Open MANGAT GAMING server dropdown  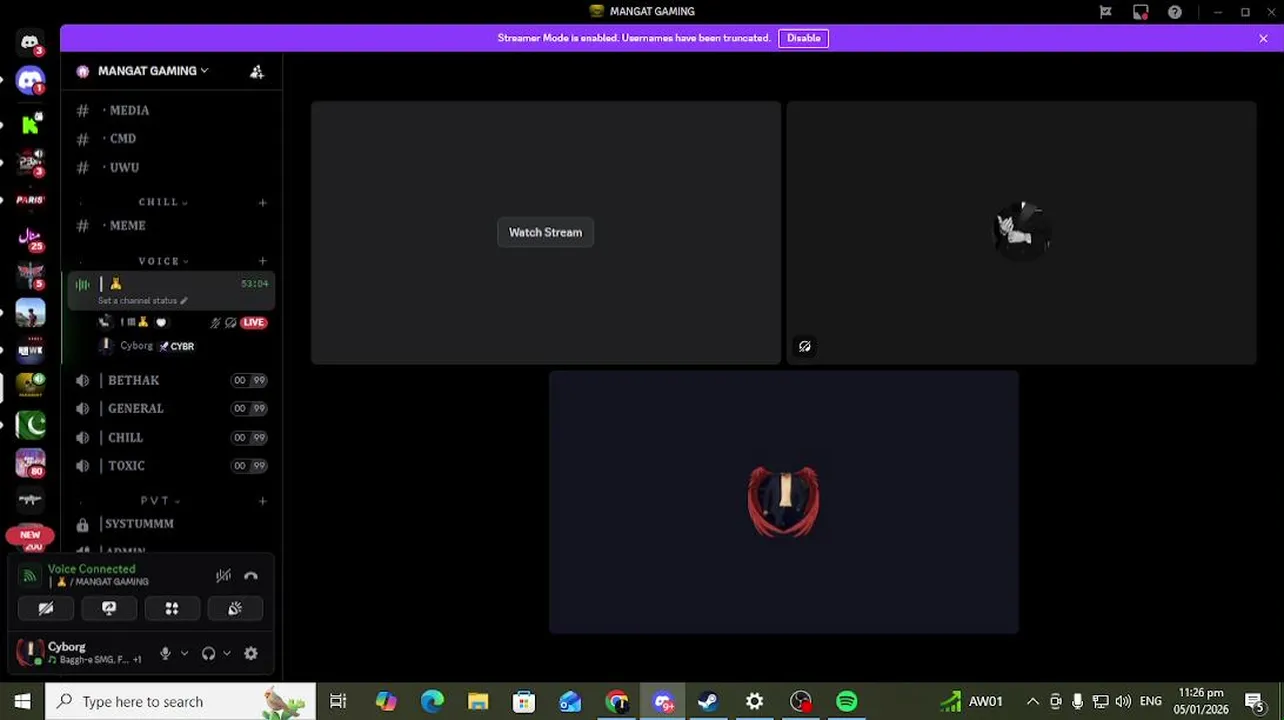[x=152, y=71]
